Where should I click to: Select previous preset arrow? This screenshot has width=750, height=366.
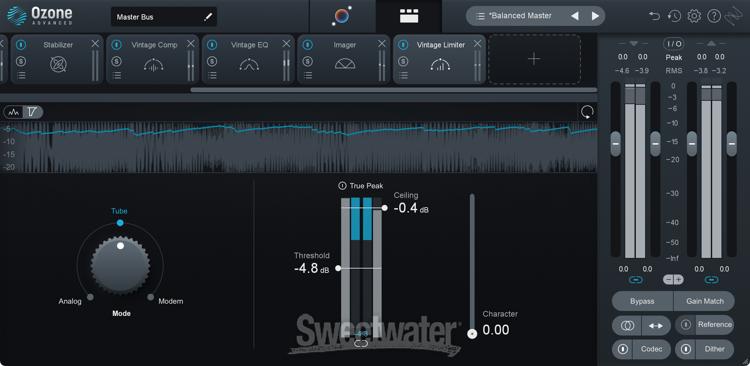(574, 16)
